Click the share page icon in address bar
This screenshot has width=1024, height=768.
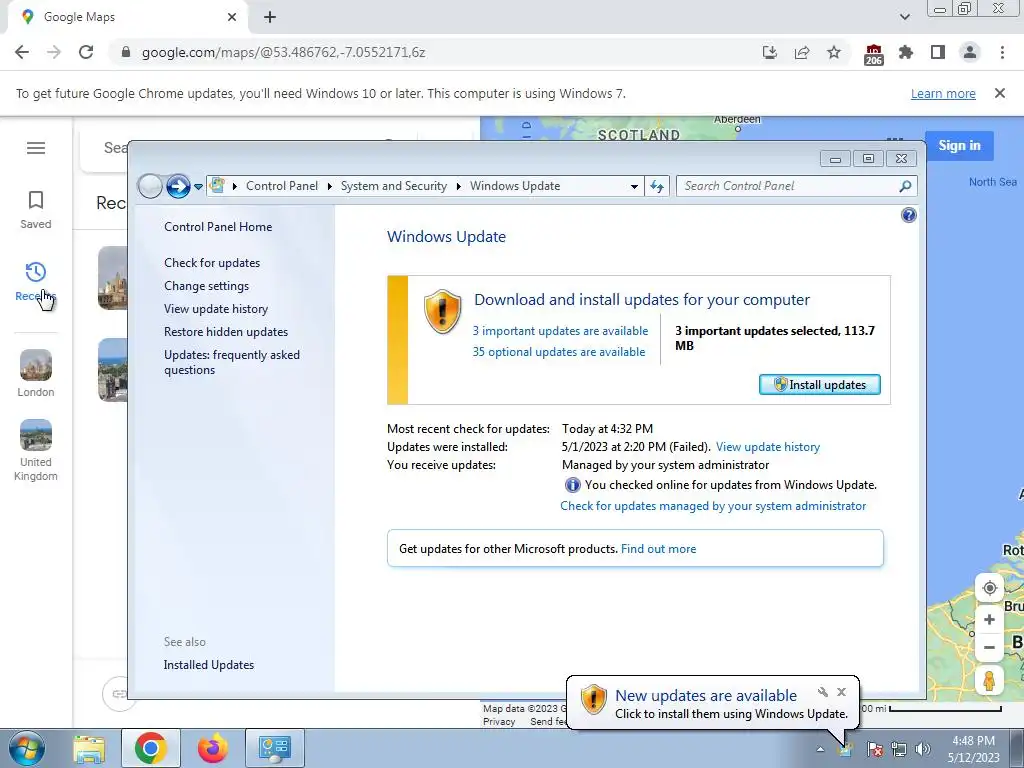(x=802, y=52)
